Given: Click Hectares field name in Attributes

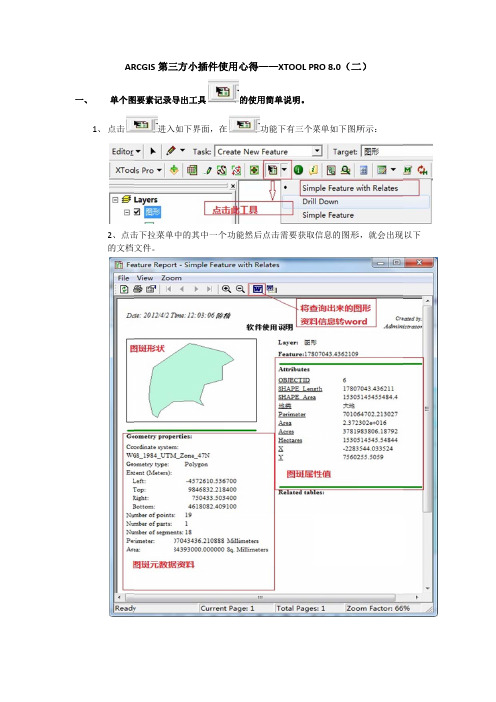Looking at the screenshot, I should (290, 440).
